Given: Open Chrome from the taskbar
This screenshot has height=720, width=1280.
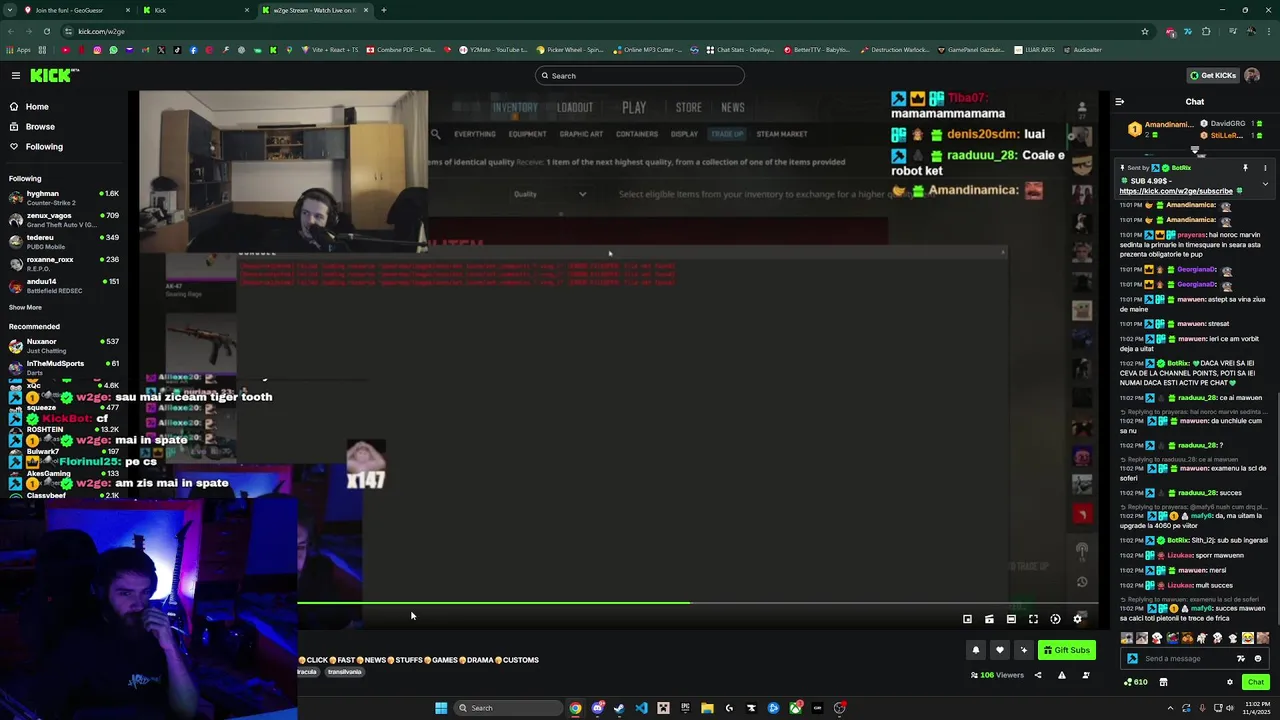Looking at the screenshot, I should pyautogui.click(x=575, y=708).
